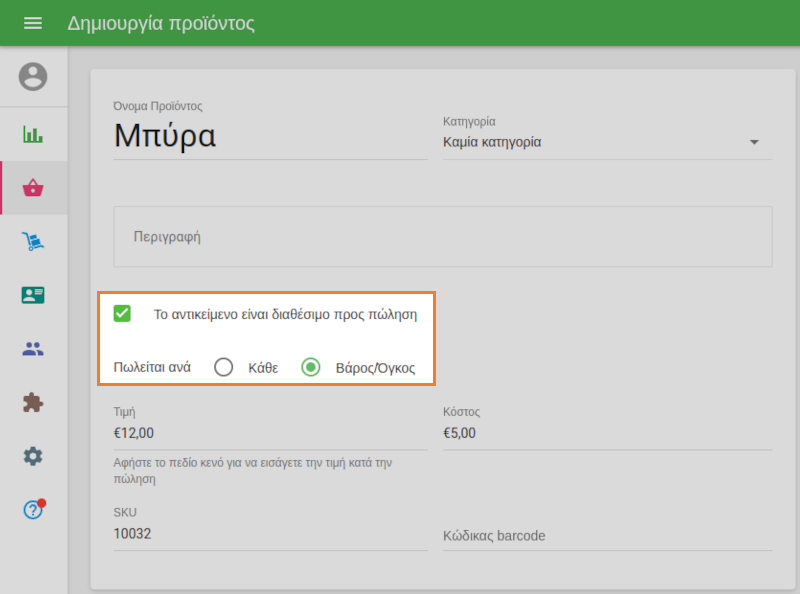Open the settings gear icon
Viewport: 800px width, 594px height.
click(33, 456)
